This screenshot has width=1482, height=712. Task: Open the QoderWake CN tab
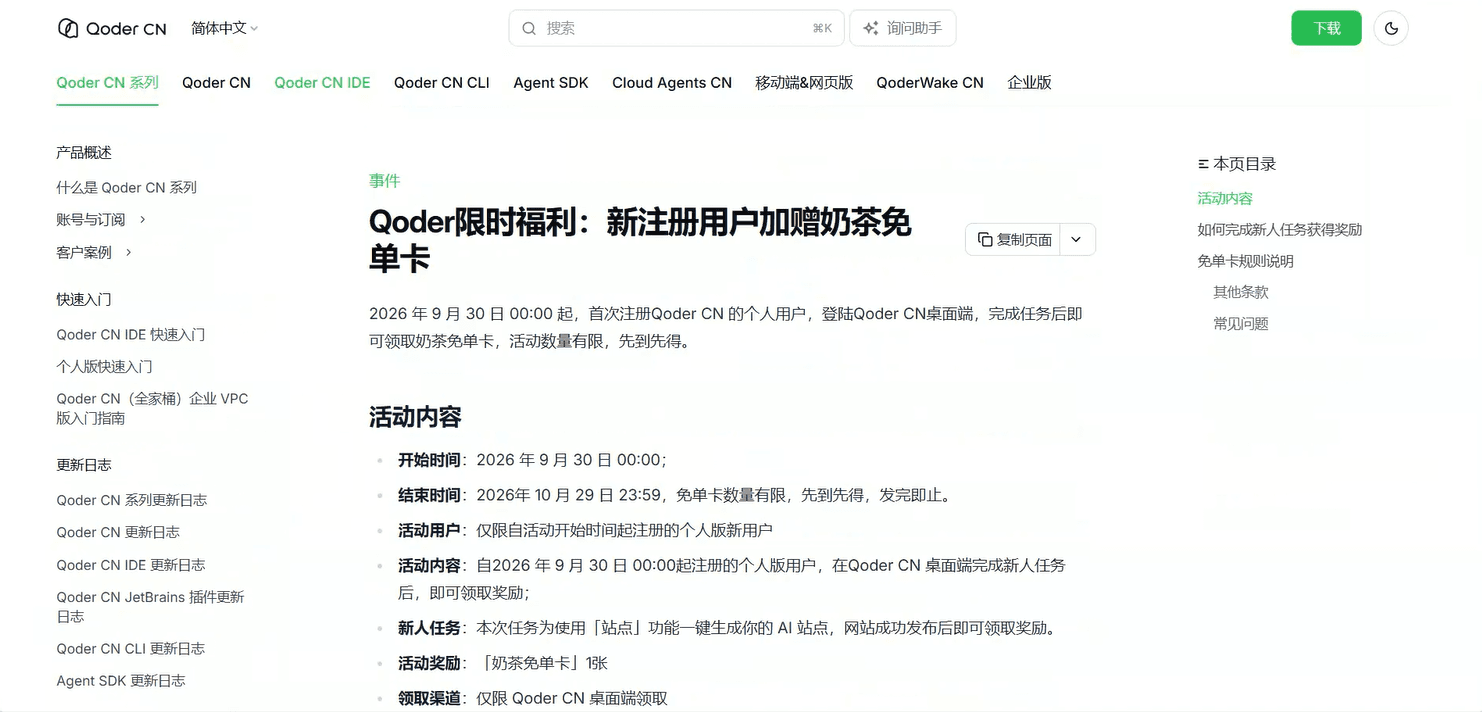click(x=930, y=83)
